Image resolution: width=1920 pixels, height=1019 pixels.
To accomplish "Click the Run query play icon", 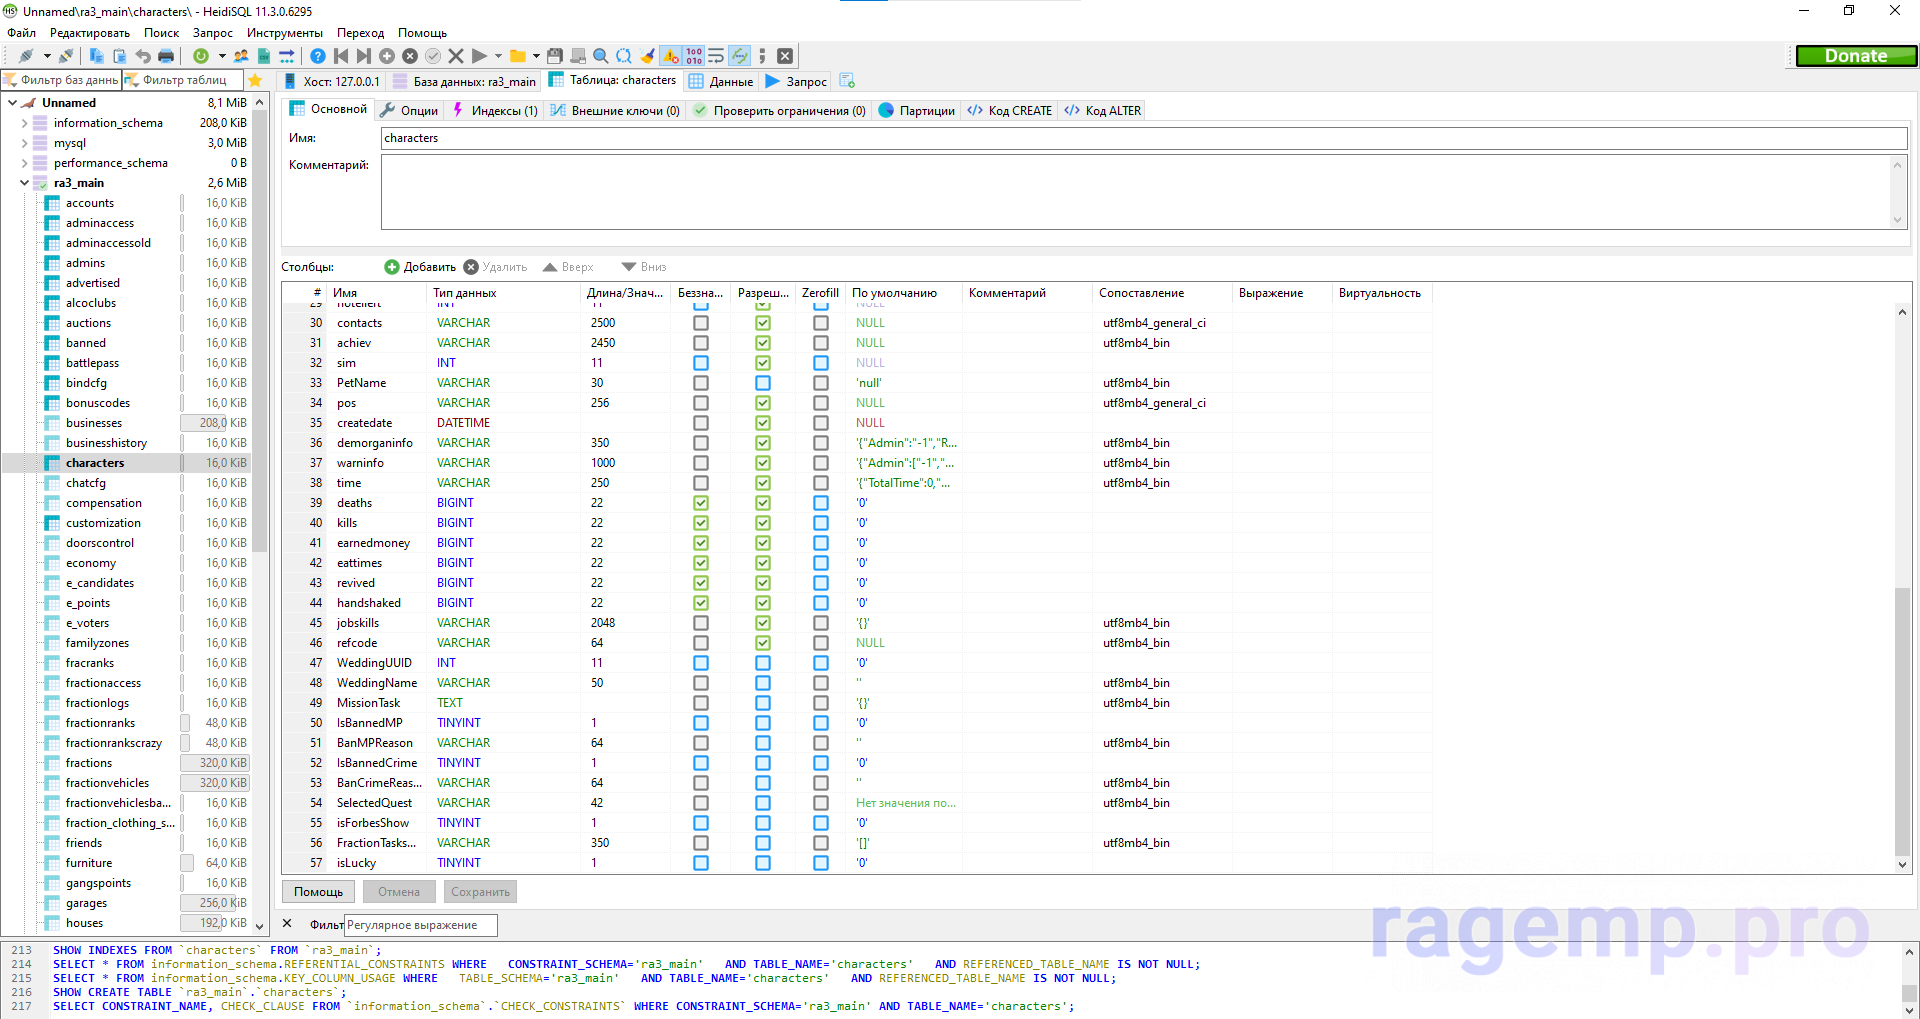I will point(479,56).
